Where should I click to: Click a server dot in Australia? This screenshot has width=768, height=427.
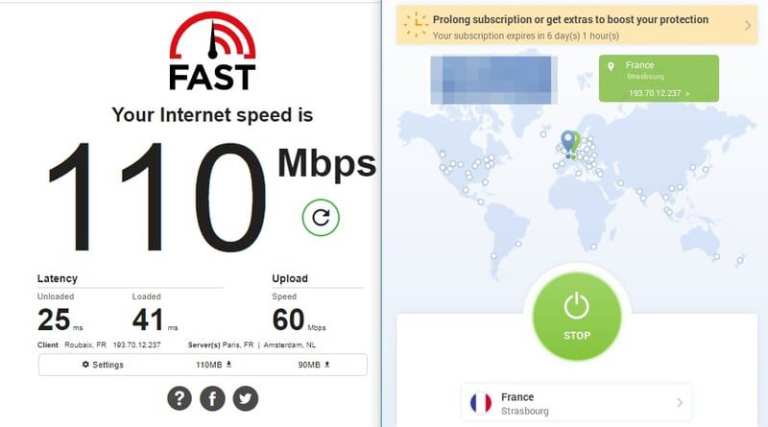[716, 257]
